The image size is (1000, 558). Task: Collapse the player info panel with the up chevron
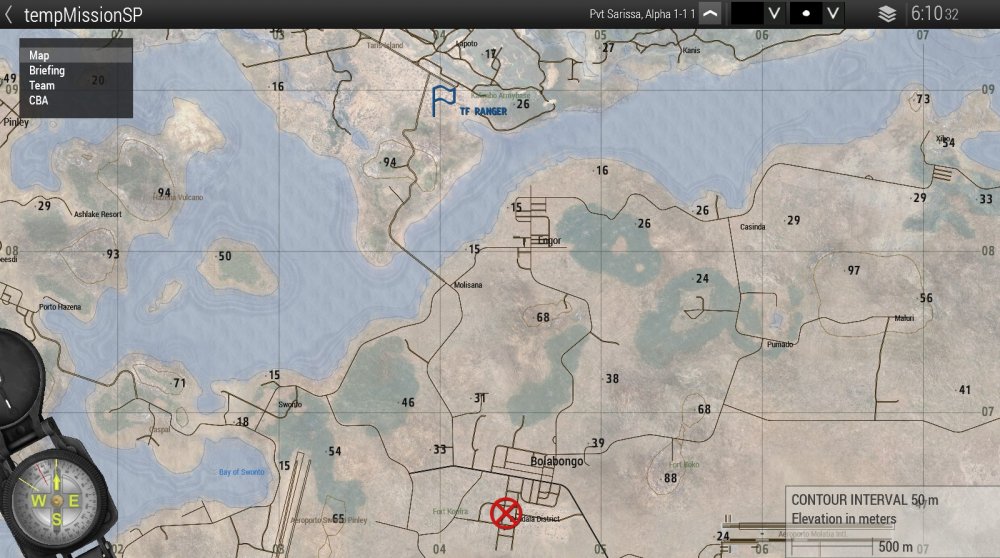[x=709, y=14]
